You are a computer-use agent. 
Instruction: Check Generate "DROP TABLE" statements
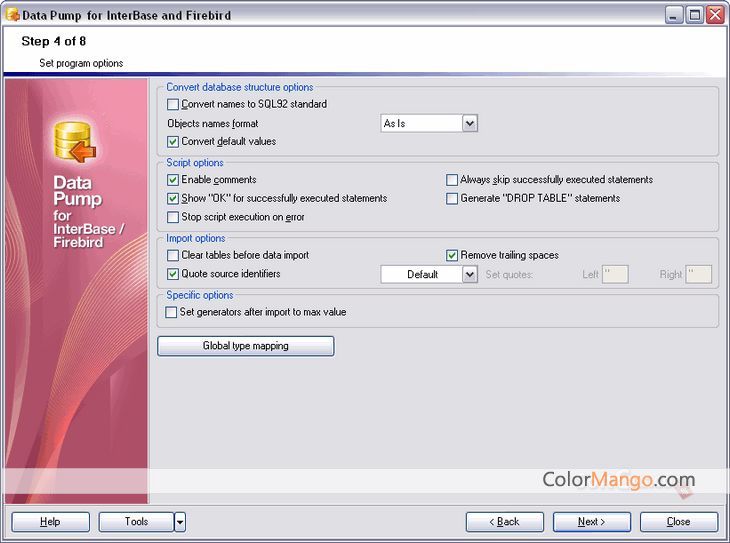(x=452, y=199)
